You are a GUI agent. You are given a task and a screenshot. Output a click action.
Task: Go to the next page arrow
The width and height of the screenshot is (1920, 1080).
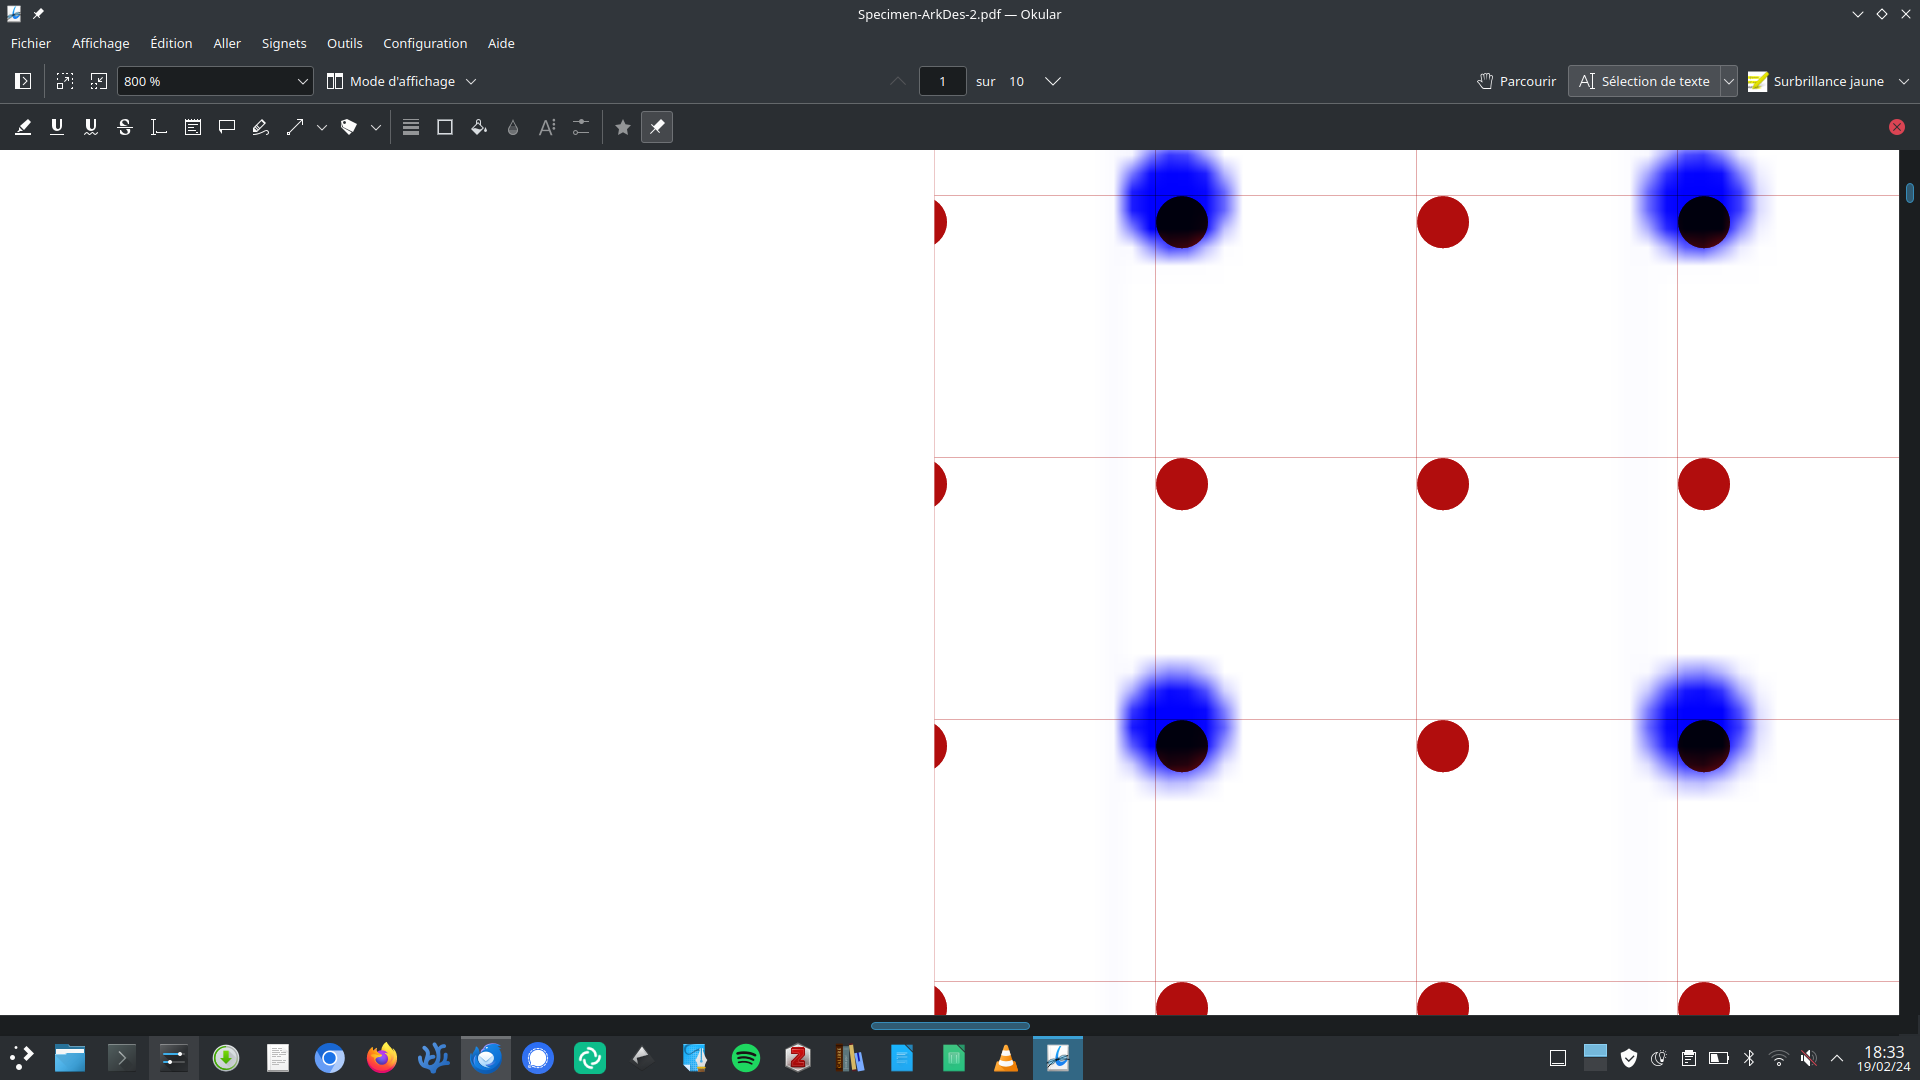click(x=1053, y=81)
